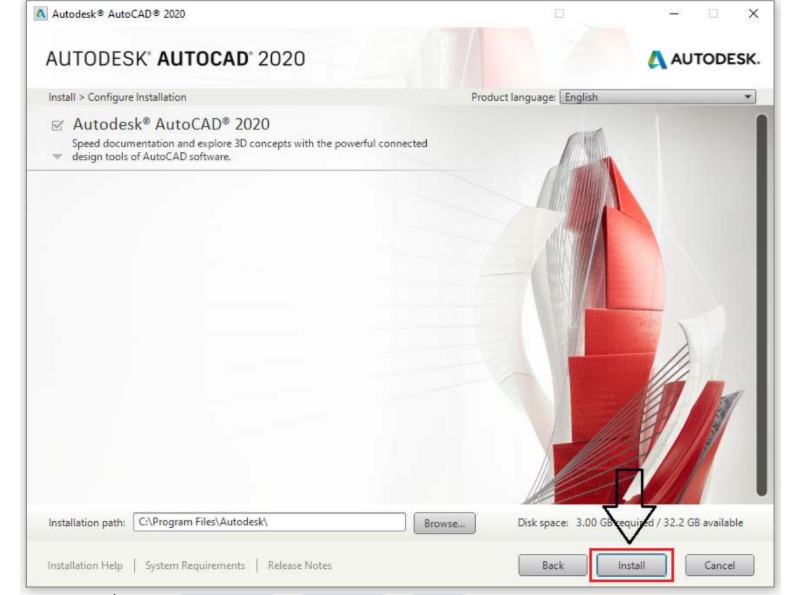The image size is (800, 595).
Task: Open the Product language dropdown
Action: point(658,97)
